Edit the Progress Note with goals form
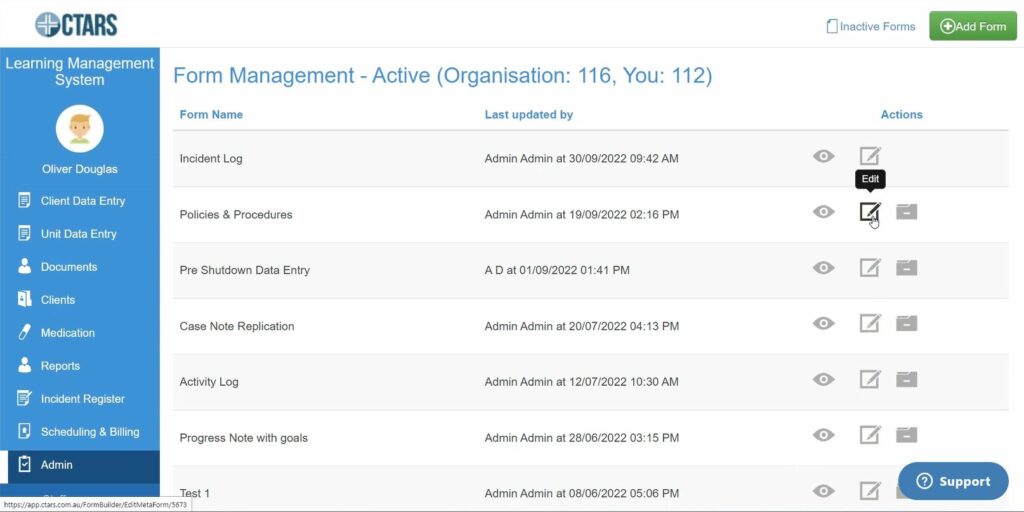1024x512 pixels. [870, 434]
